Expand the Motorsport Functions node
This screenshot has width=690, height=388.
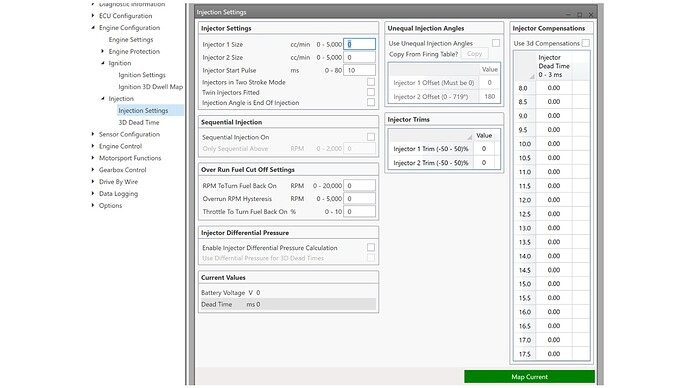point(93,158)
